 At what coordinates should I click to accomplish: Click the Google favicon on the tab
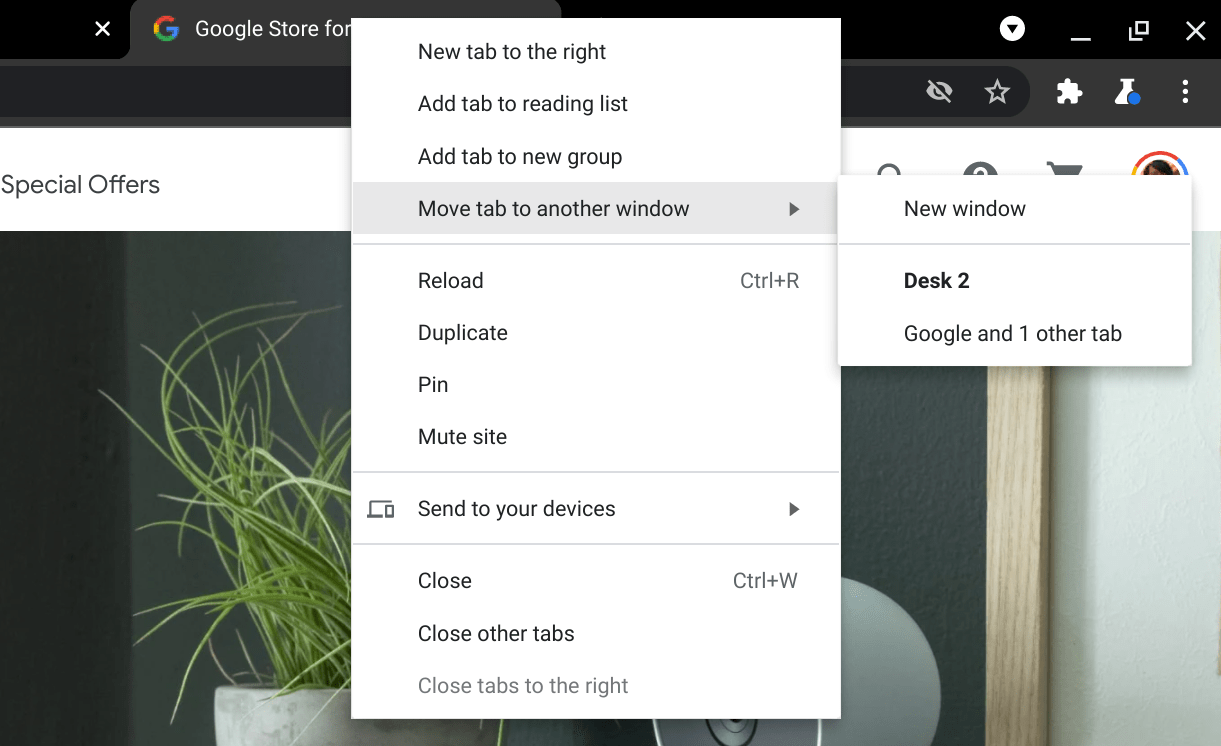[166, 29]
